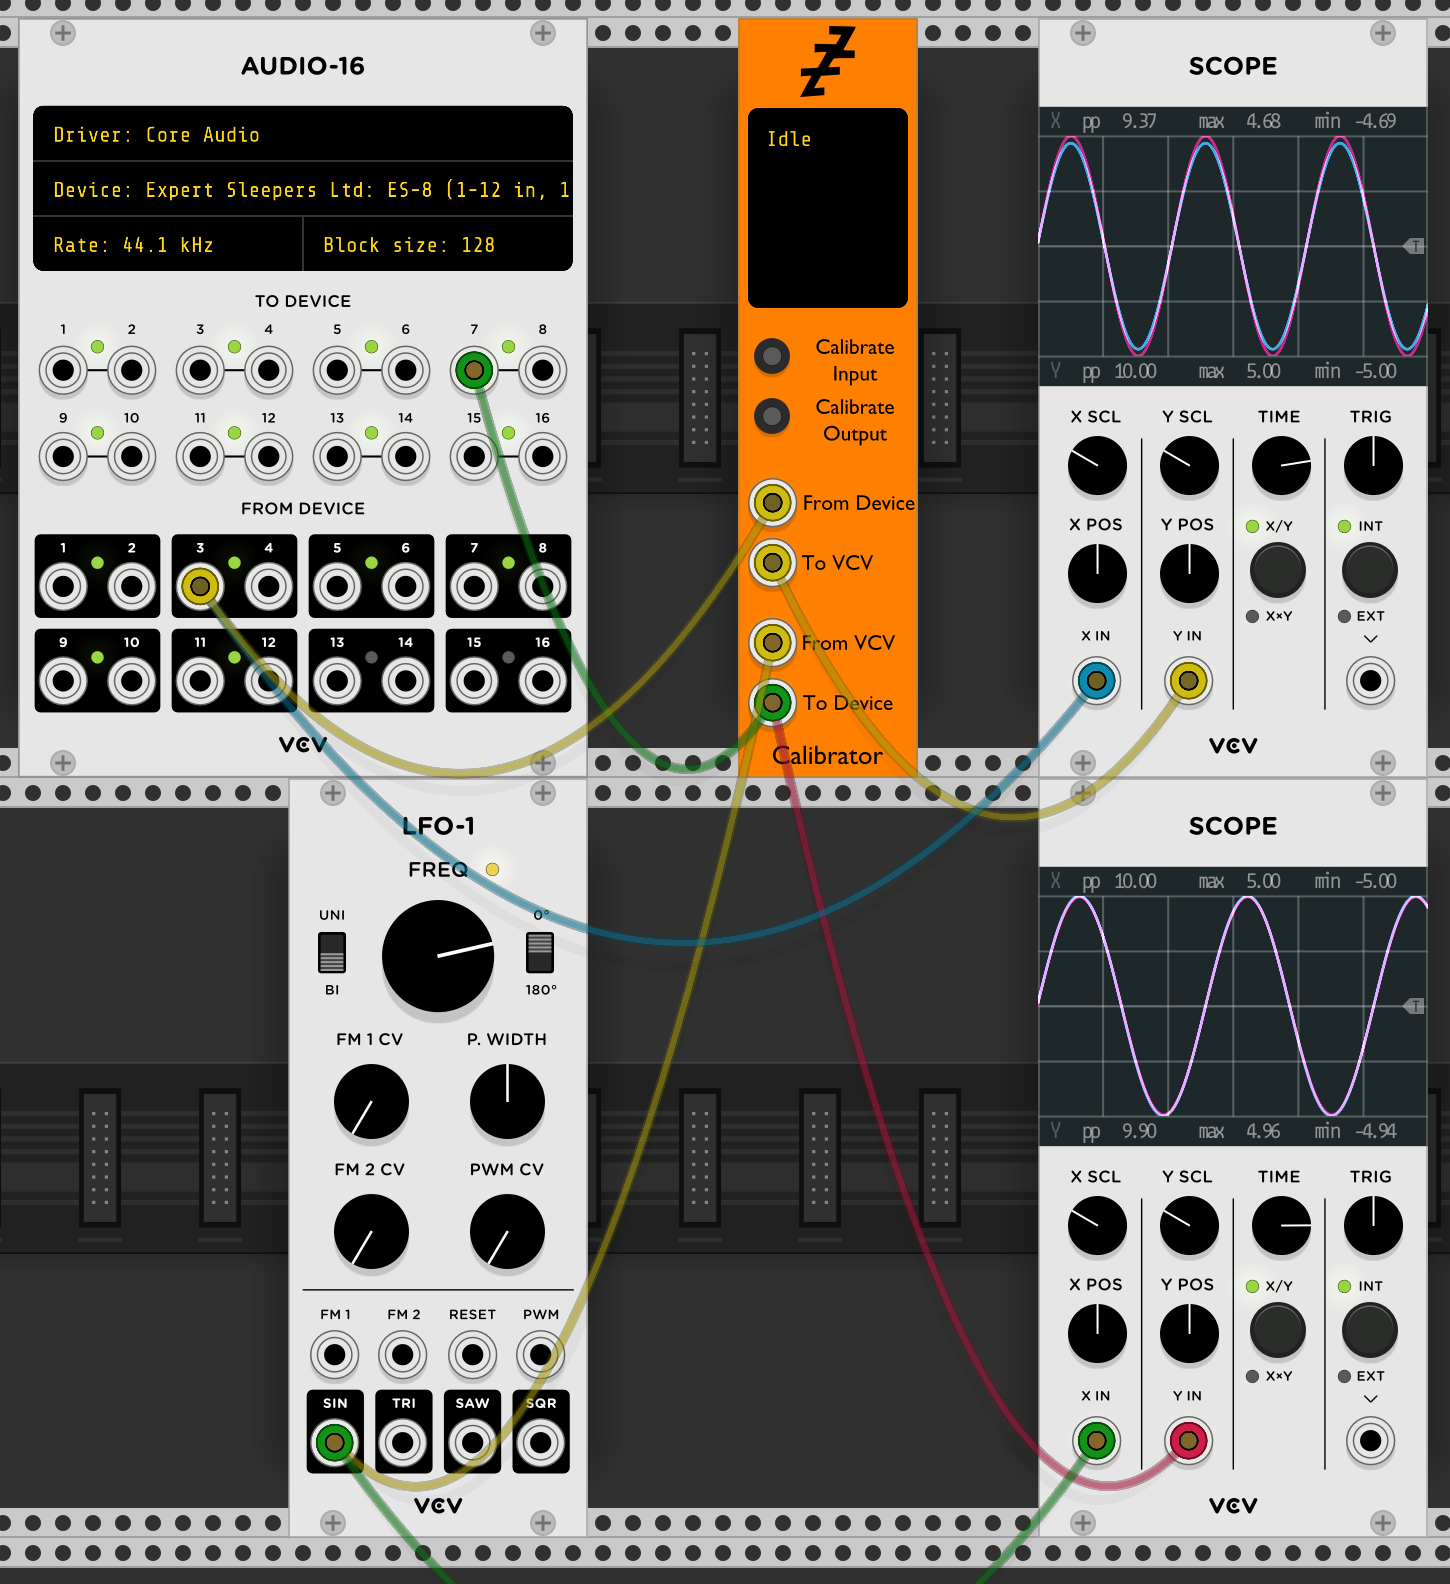Click bottom Scope TIME knob
The width and height of the screenshot is (1450, 1584).
1281,1226
